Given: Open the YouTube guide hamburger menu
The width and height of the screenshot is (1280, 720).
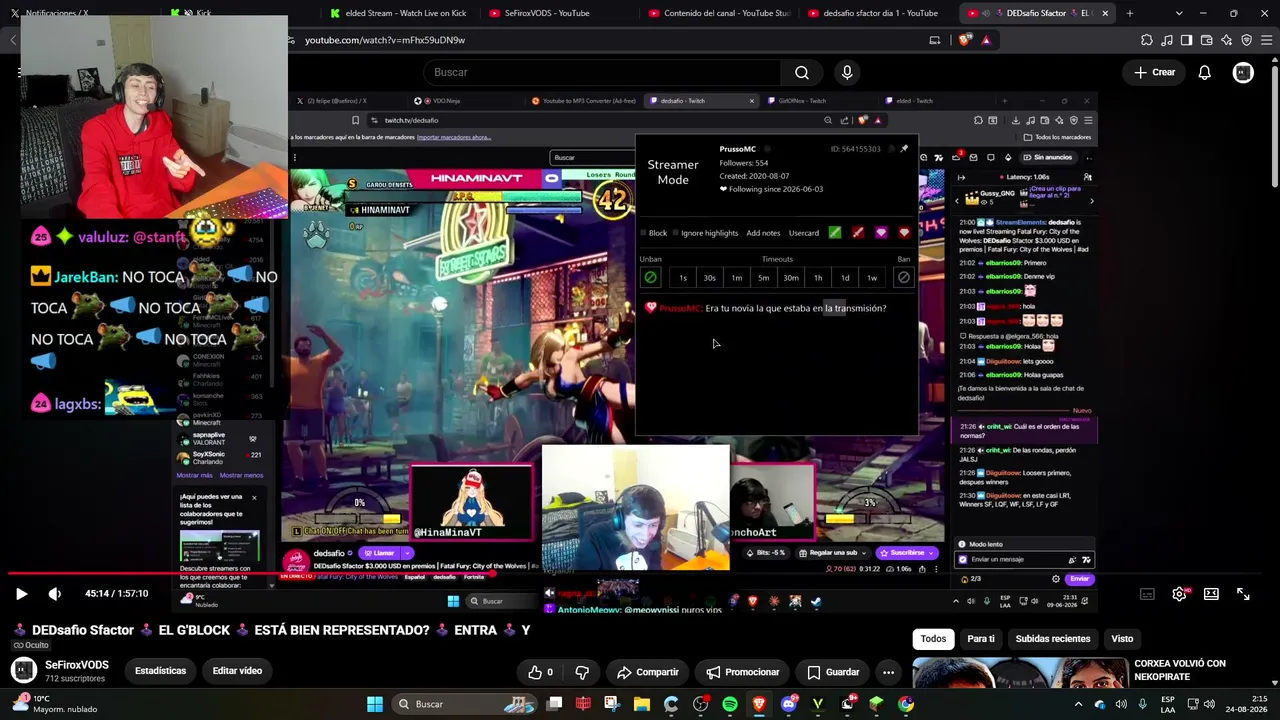Looking at the screenshot, I should point(19,72).
